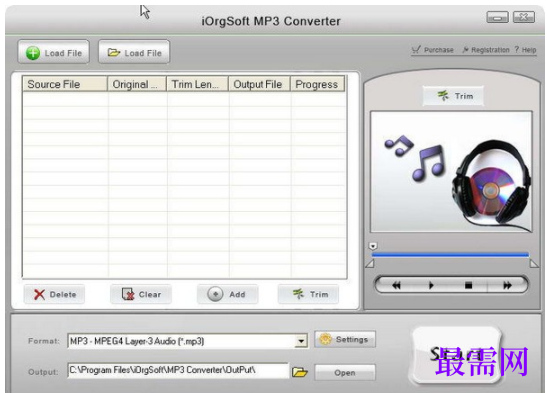Click the Source File column header
The image size is (547, 393).
(x=65, y=84)
